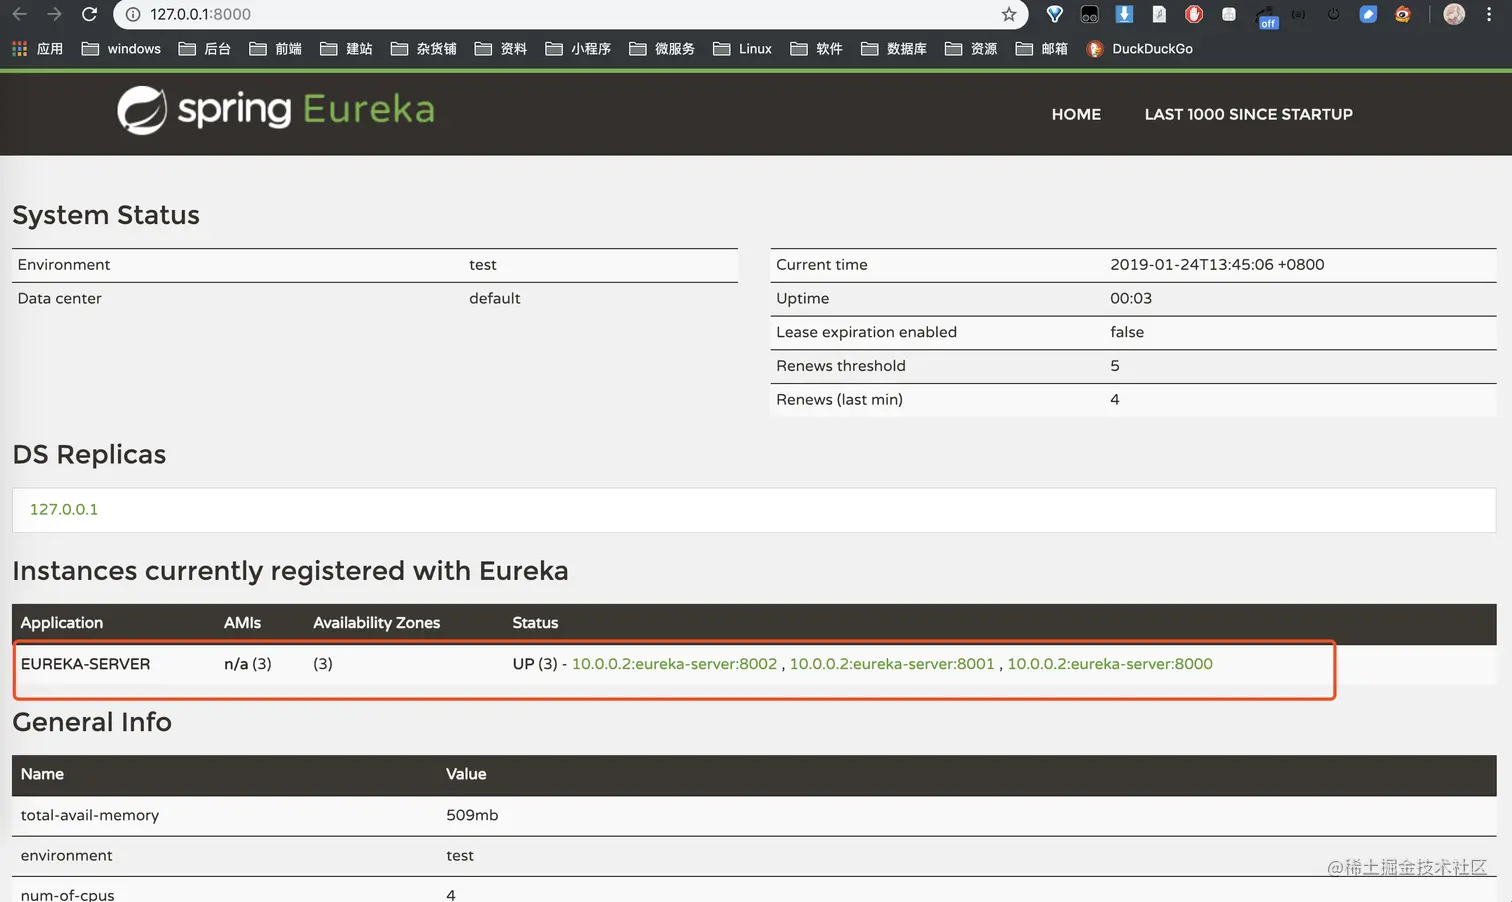The width and height of the screenshot is (1512, 902).
Task: Open the Linux bookmark folder
Action: coord(742,48)
